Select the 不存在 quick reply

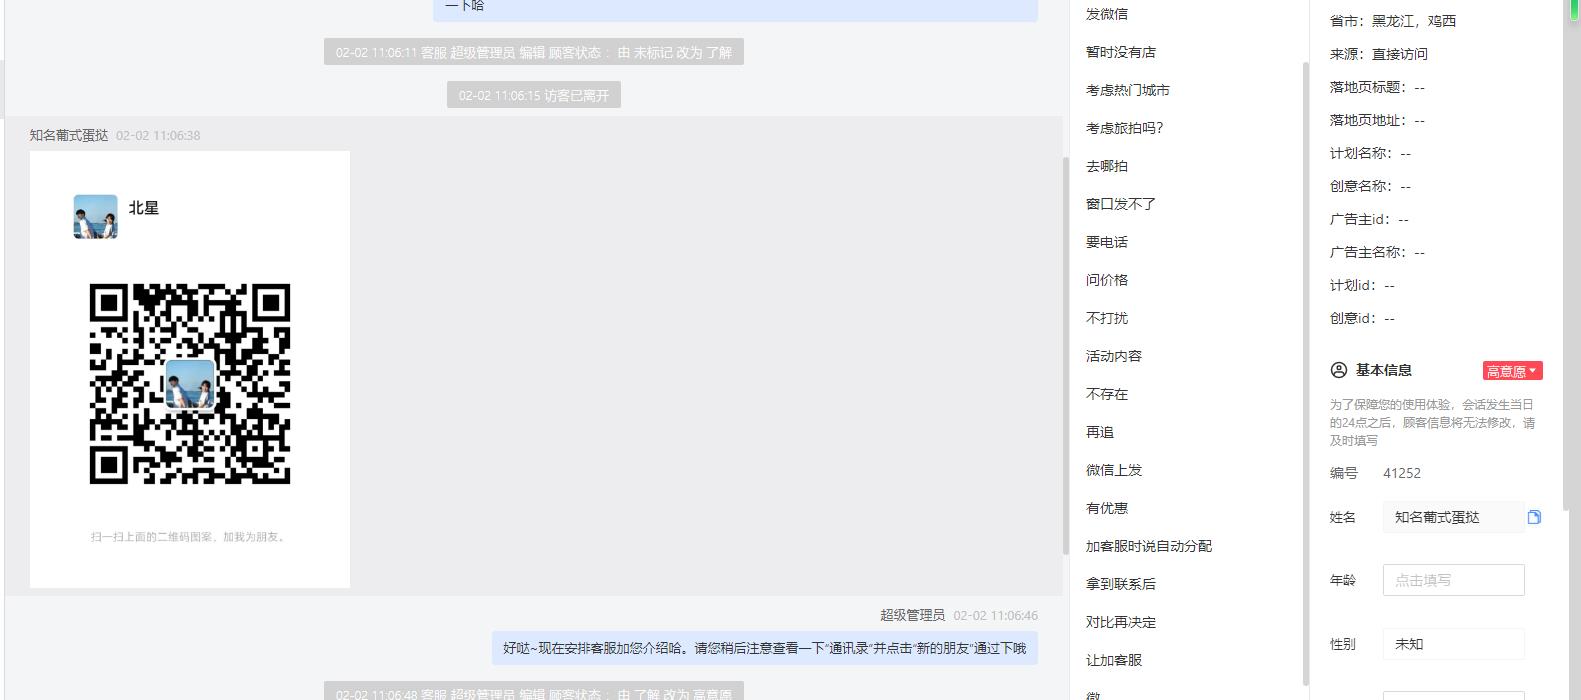pyautogui.click(x=1107, y=394)
